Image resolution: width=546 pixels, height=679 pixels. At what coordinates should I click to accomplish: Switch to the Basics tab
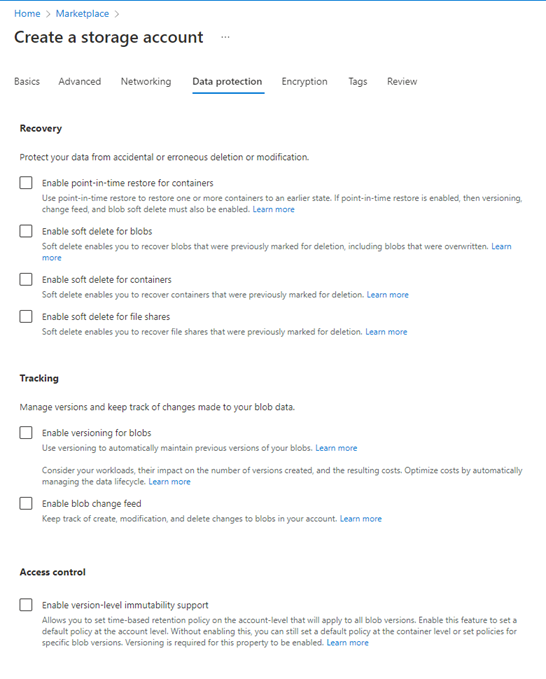[x=27, y=81]
